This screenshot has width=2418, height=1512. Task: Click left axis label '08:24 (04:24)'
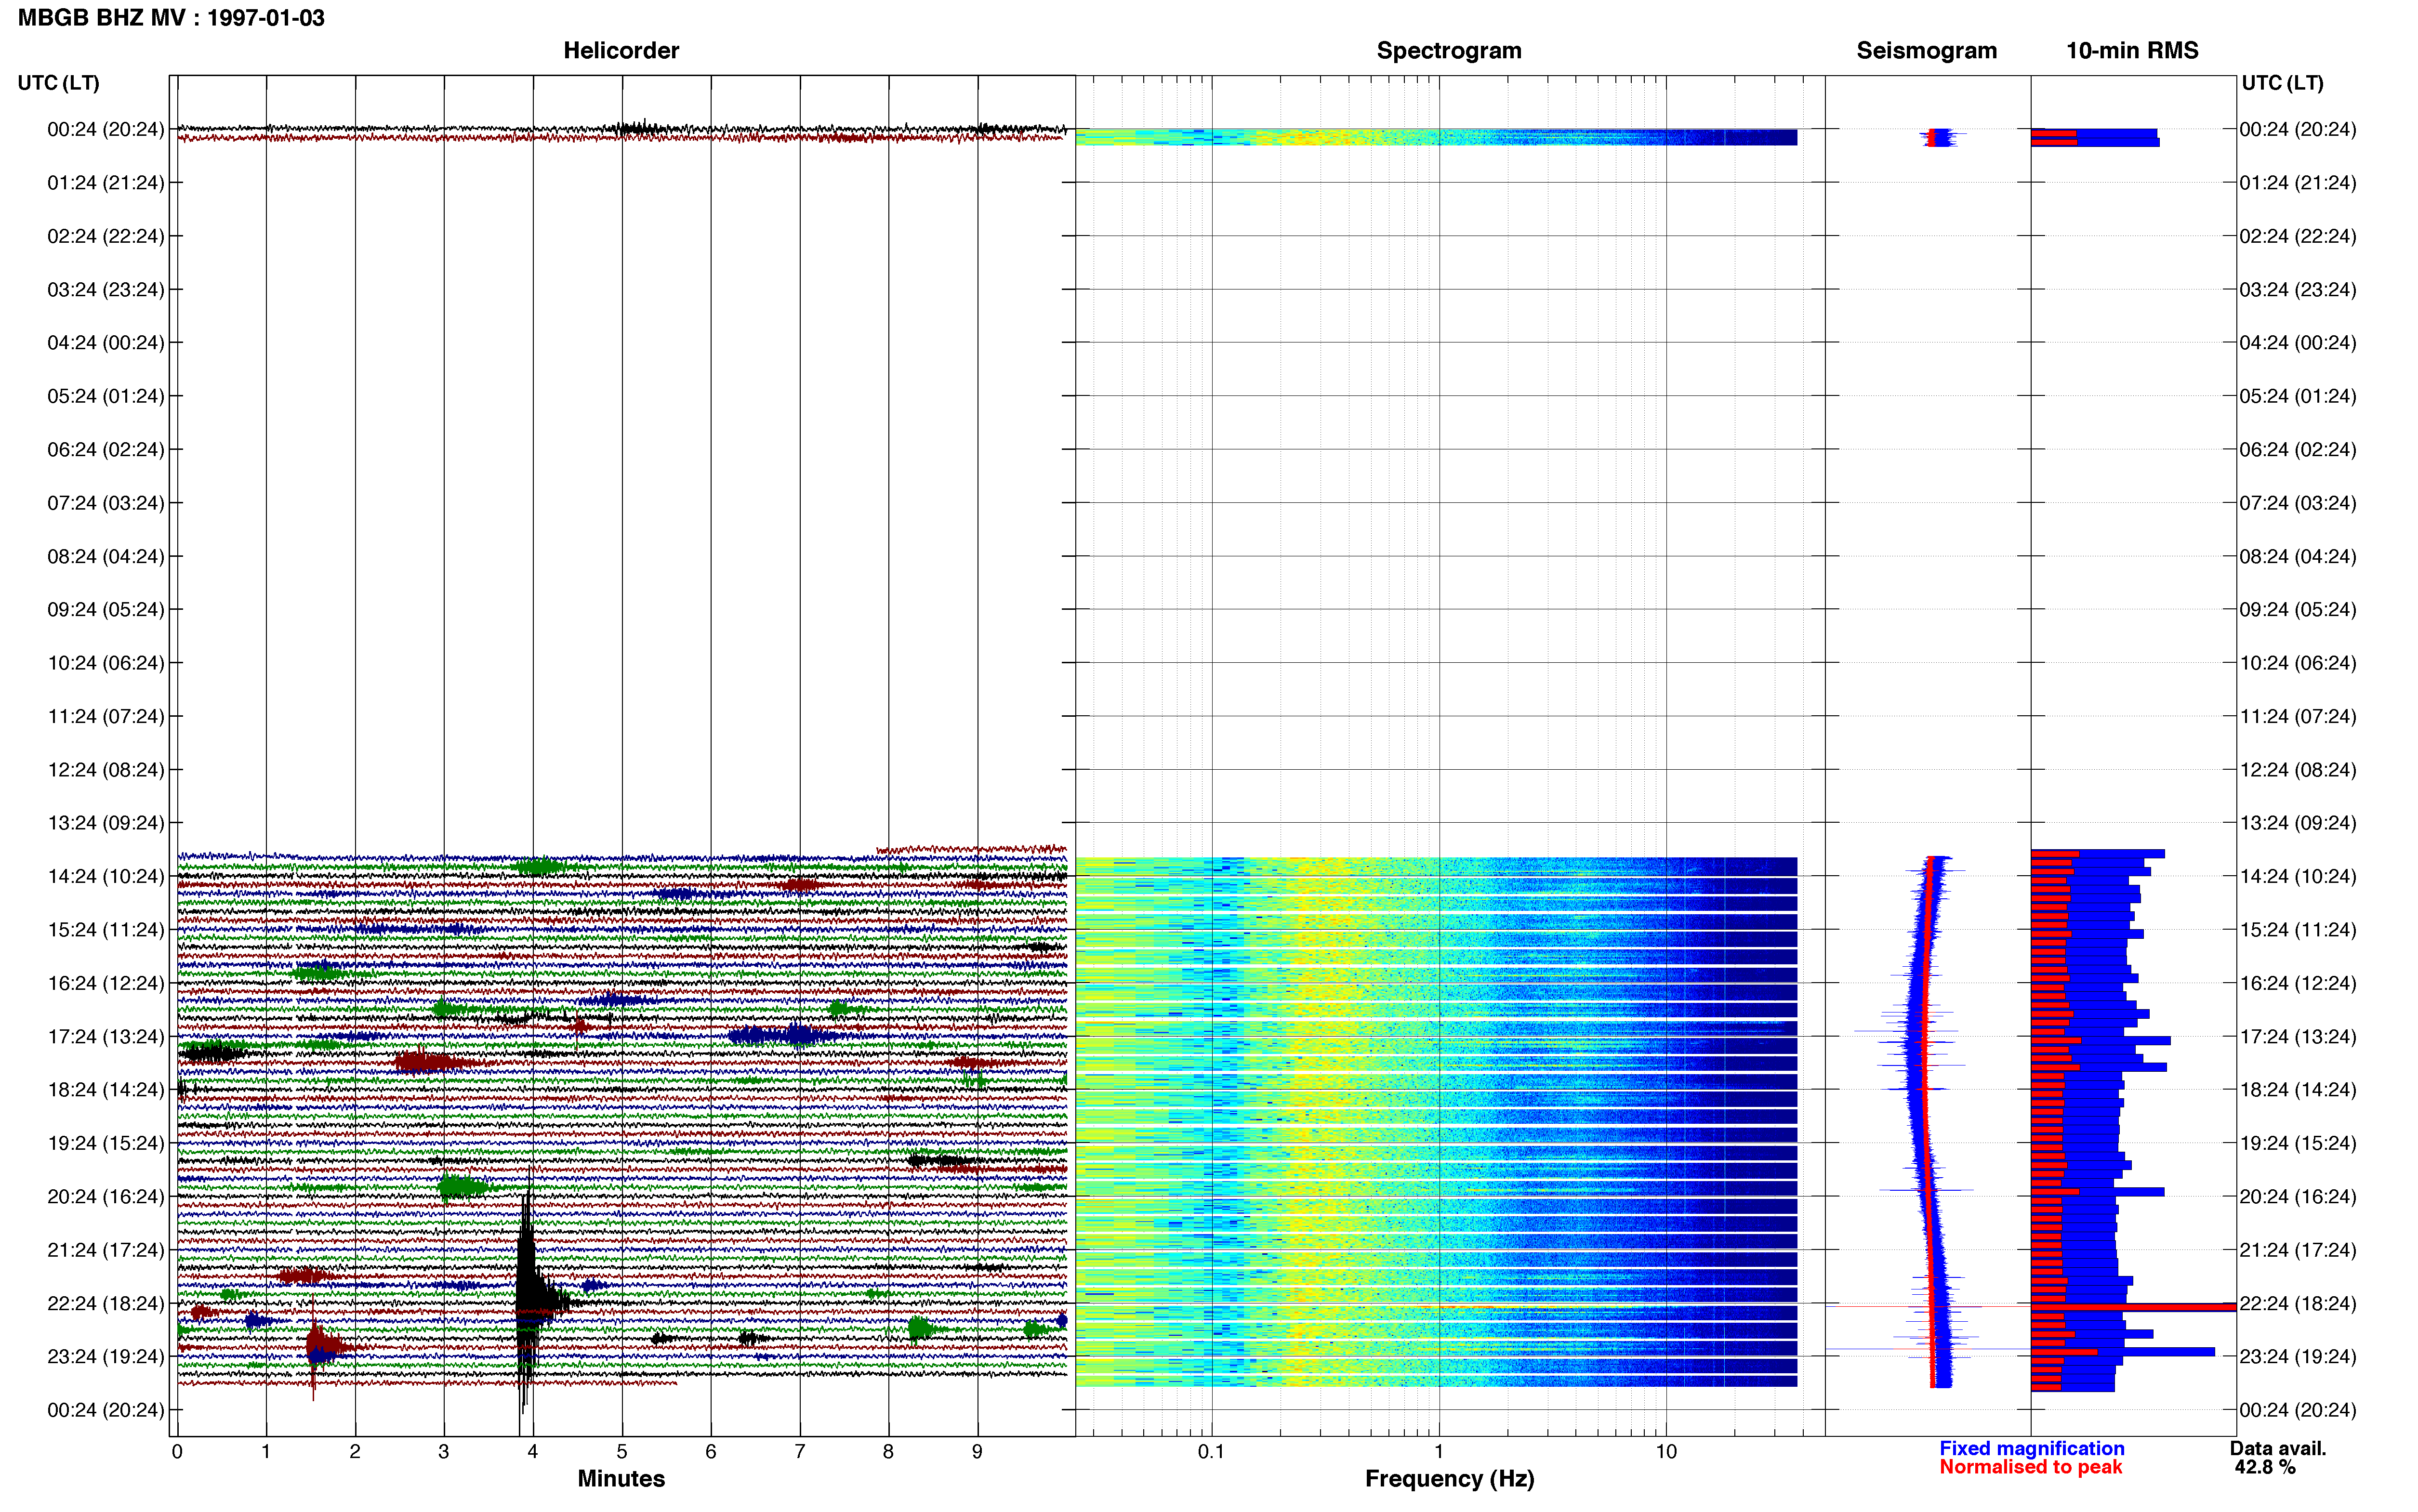(x=106, y=556)
